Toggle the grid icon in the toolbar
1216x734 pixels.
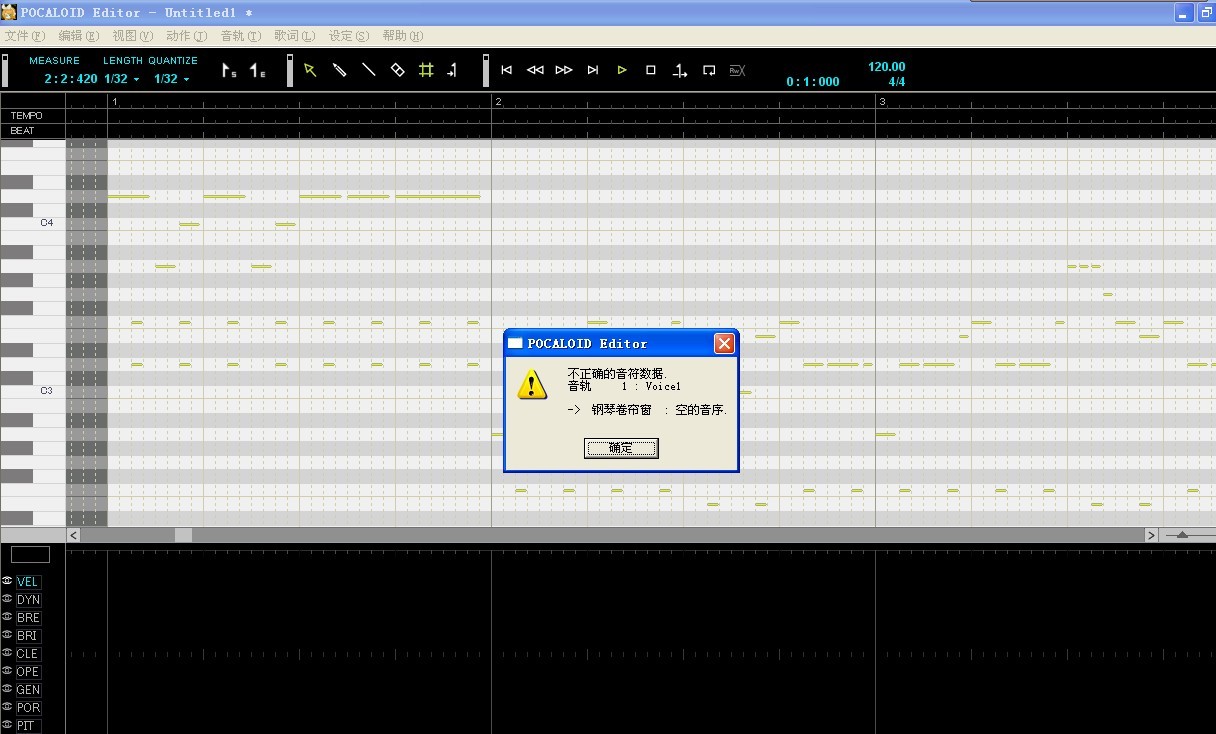coord(426,70)
